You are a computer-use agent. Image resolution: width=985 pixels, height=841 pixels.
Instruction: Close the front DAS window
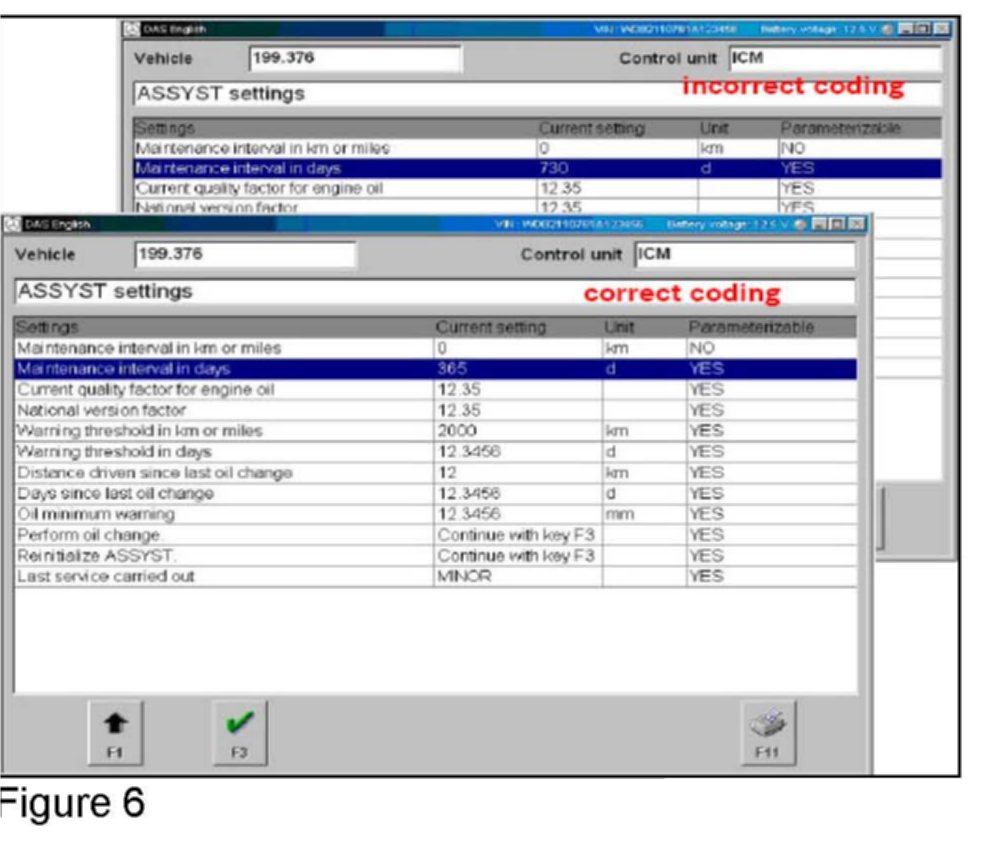[855, 224]
